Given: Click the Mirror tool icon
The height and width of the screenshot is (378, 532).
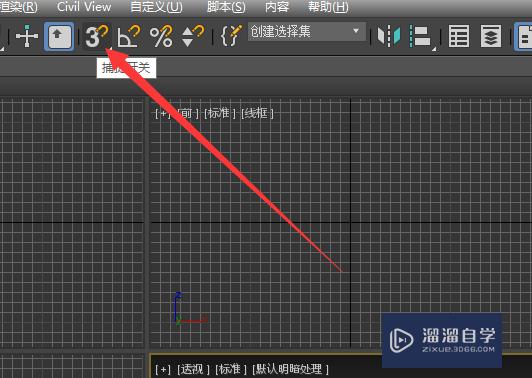Looking at the screenshot, I should (389, 36).
